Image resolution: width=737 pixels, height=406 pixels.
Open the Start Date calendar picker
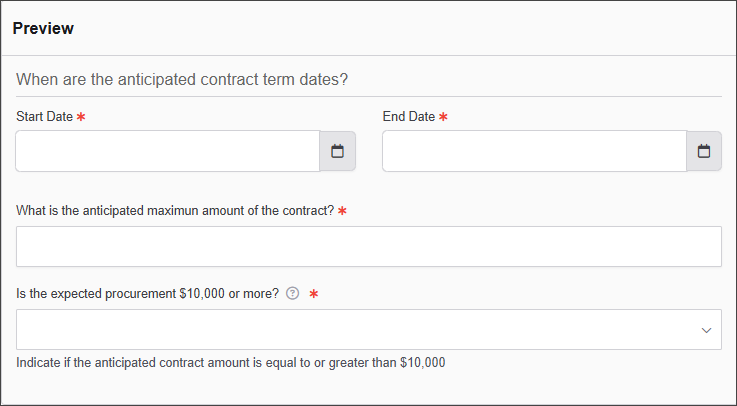[x=337, y=151]
